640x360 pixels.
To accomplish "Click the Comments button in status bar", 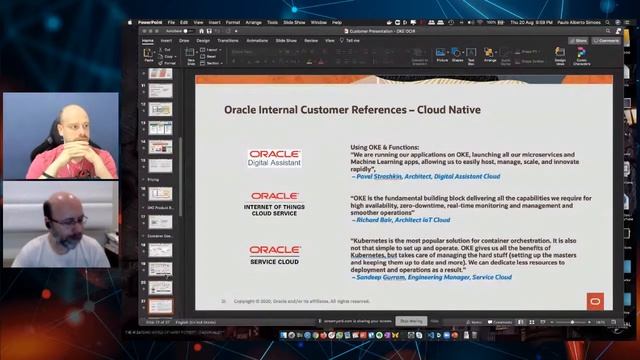I will click(x=500, y=322).
